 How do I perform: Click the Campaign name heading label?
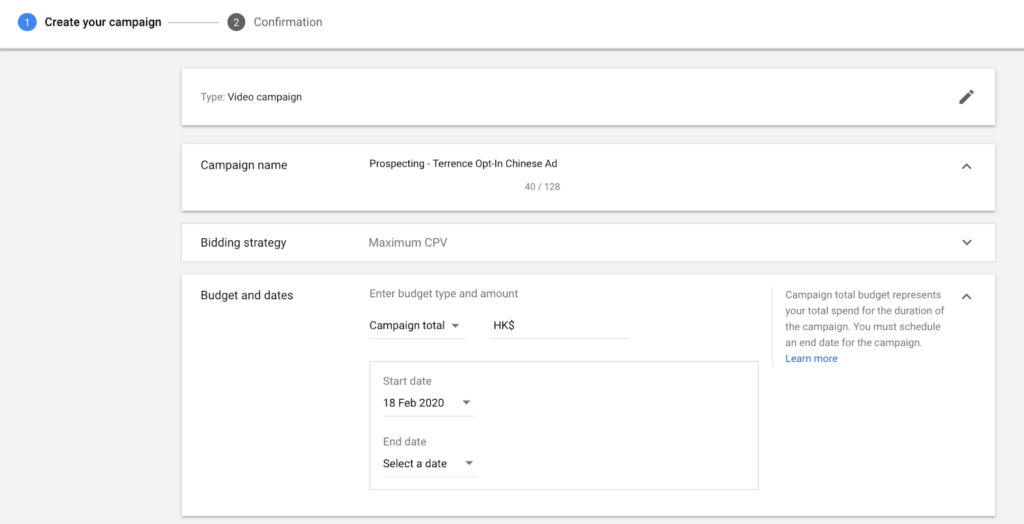click(244, 165)
